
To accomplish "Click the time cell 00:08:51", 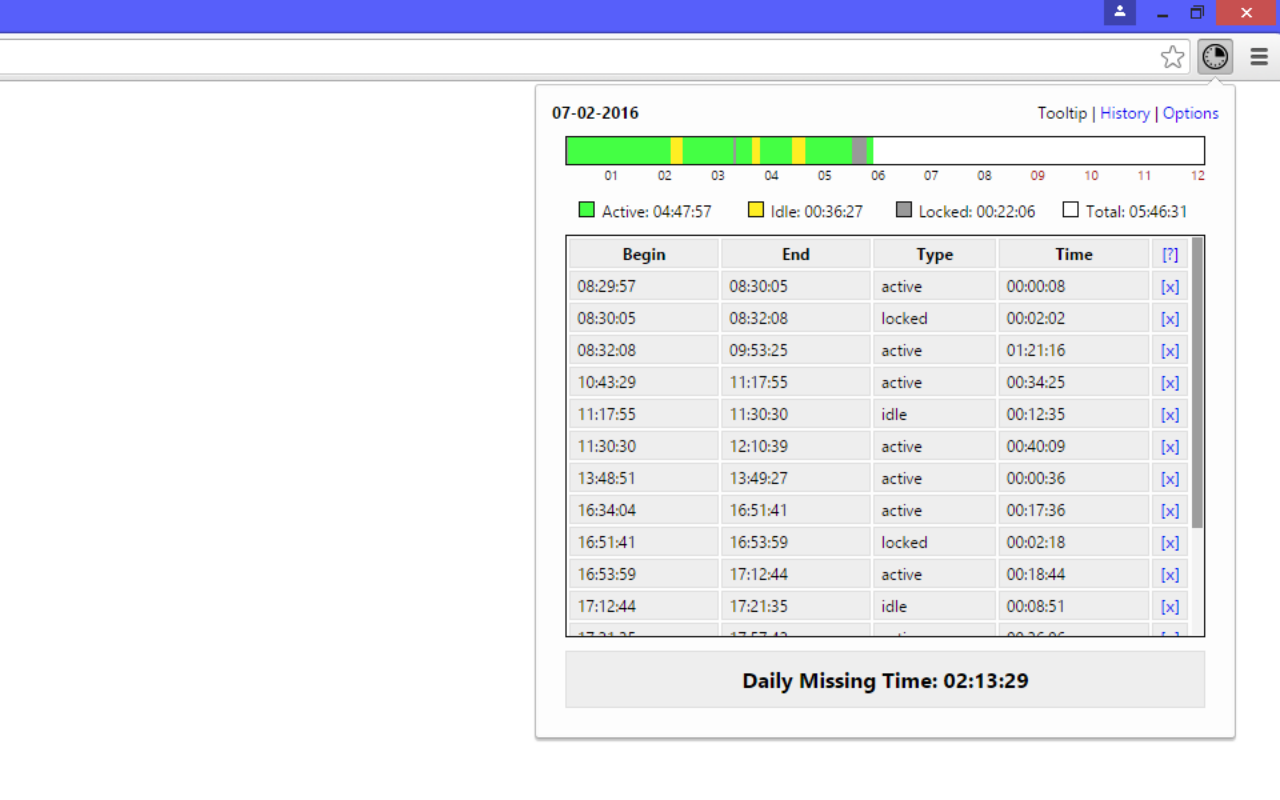I will (x=1074, y=606).
